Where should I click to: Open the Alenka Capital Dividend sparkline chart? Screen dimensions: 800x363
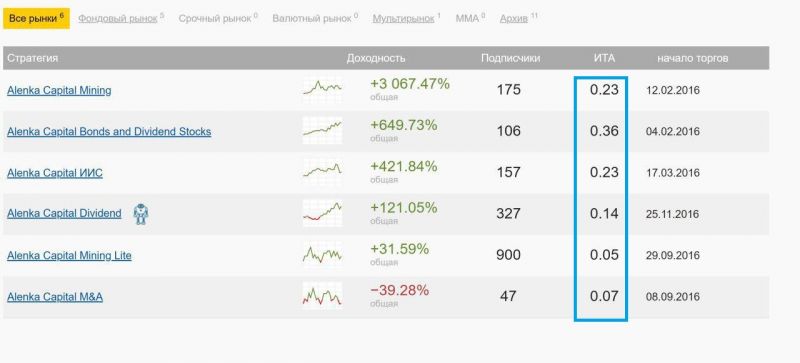pos(322,213)
